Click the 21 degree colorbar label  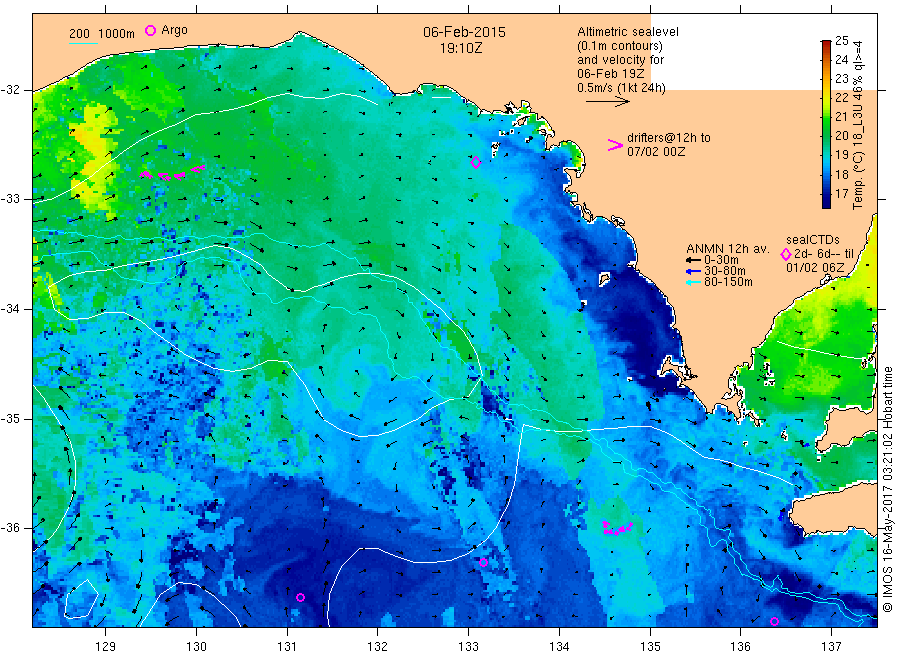(x=841, y=117)
